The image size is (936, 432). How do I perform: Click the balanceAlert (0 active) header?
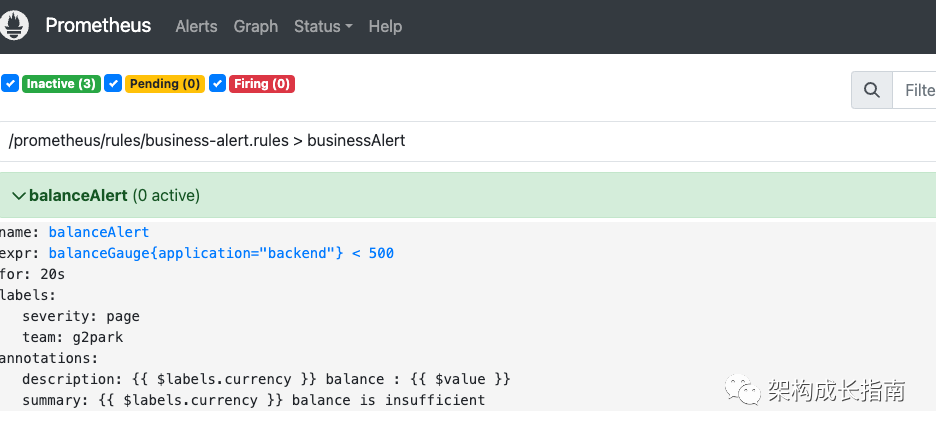coord(115,196)
